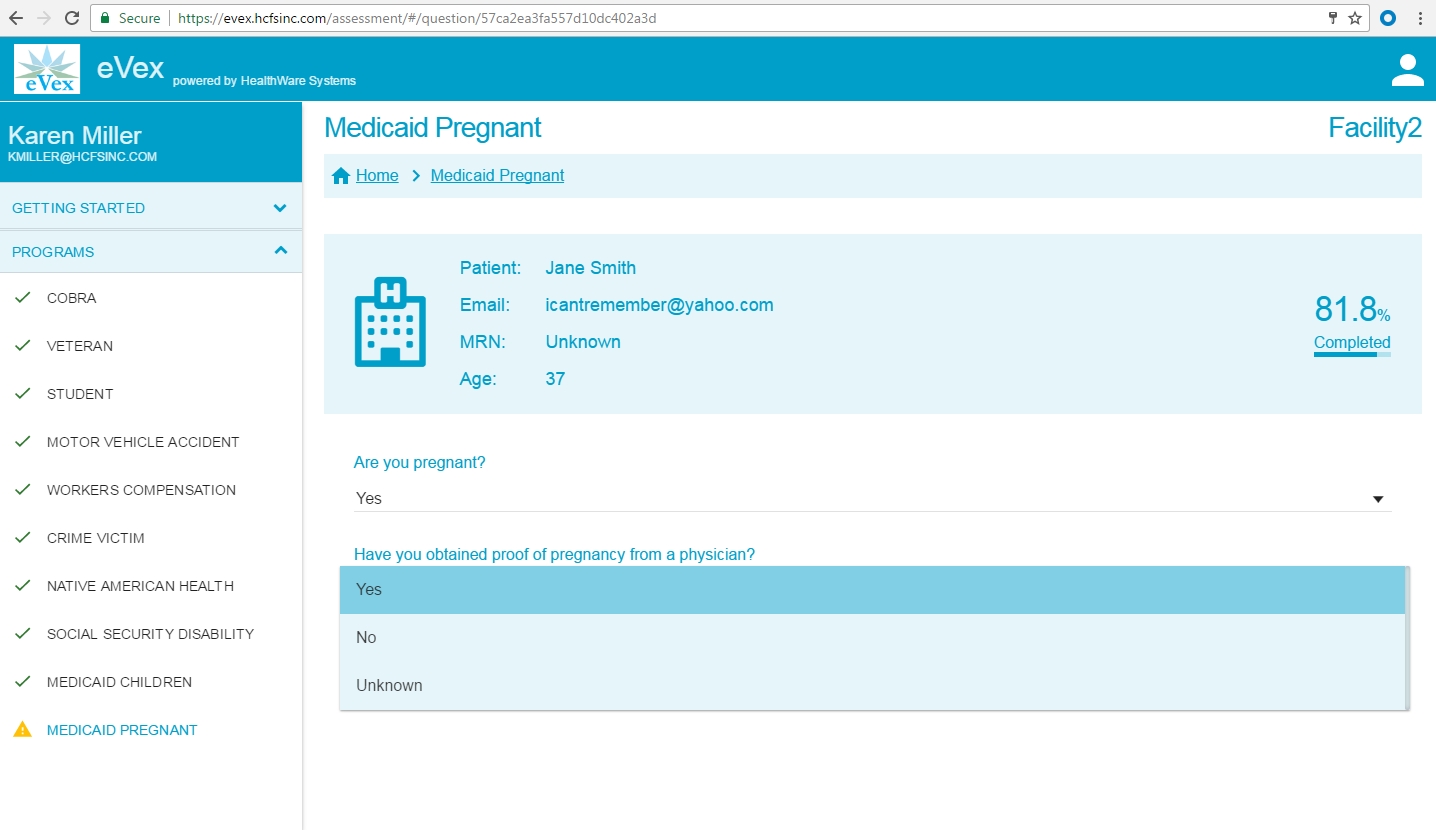The image size is (1436, 830).
Task: Click the completion progress bar
Action: 1351,354
